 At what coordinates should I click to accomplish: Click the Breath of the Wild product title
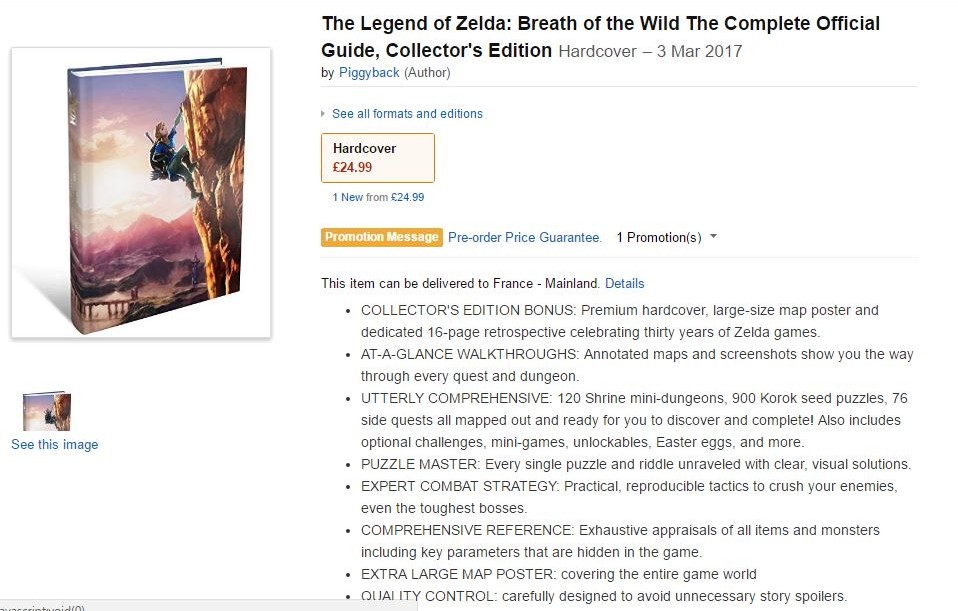pos(601,37)
